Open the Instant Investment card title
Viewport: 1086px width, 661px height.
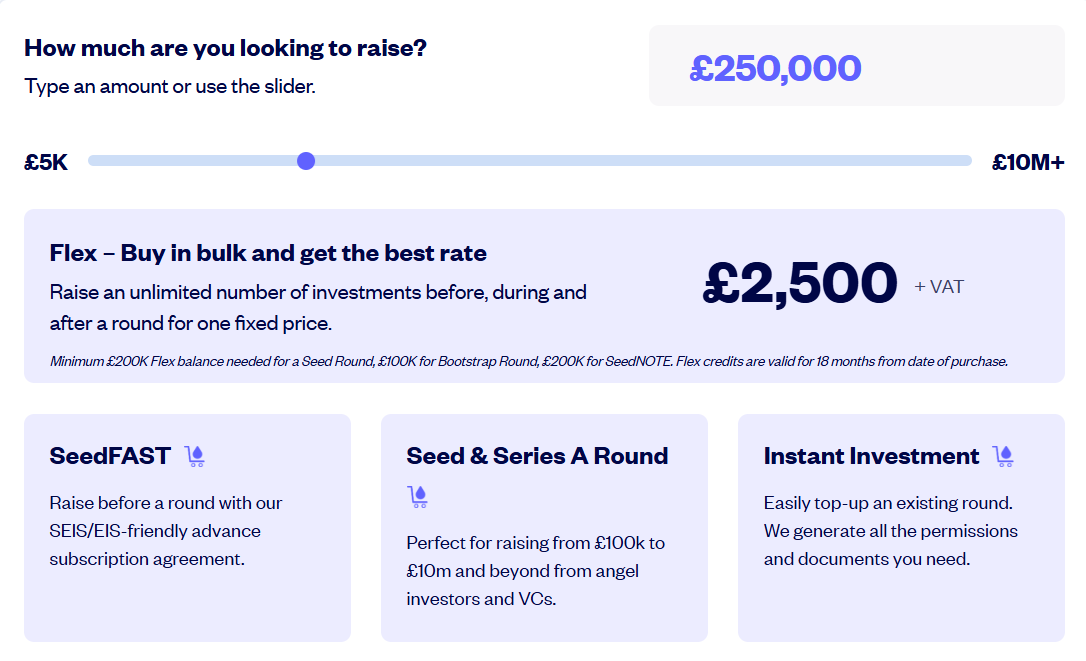click(x=871, y=456)
